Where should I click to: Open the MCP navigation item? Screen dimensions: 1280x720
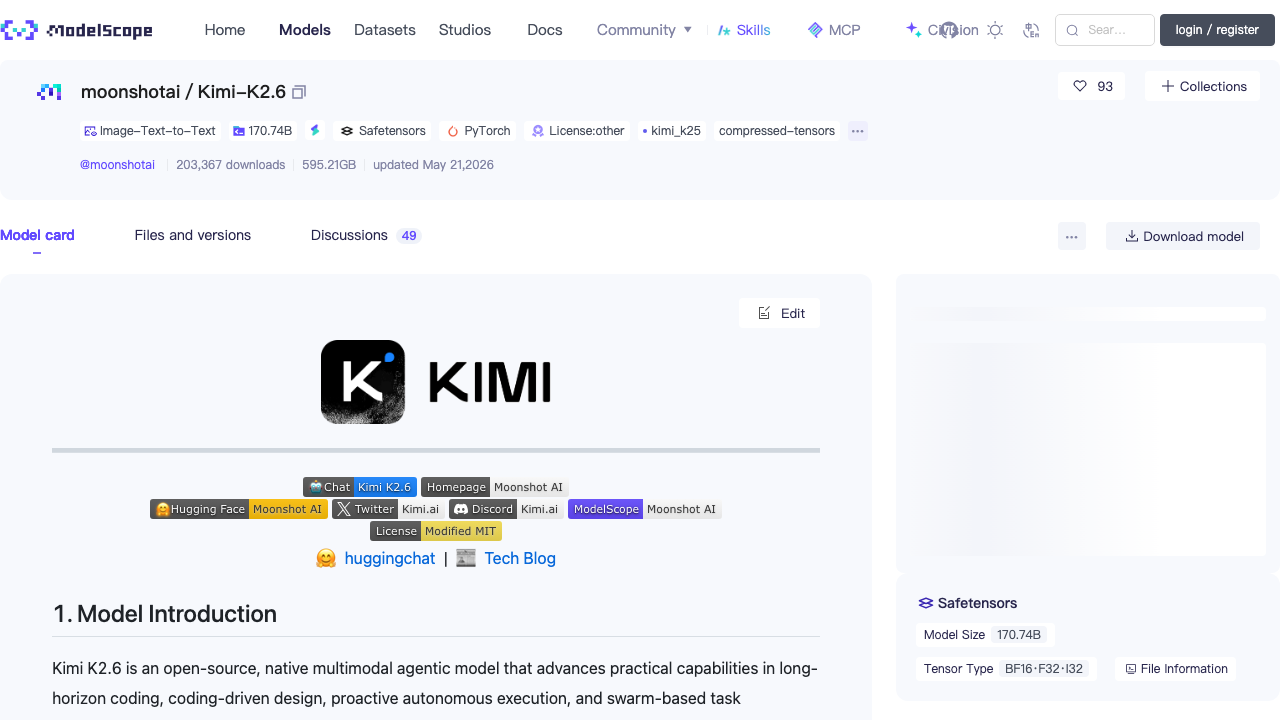tap(834, 30)
